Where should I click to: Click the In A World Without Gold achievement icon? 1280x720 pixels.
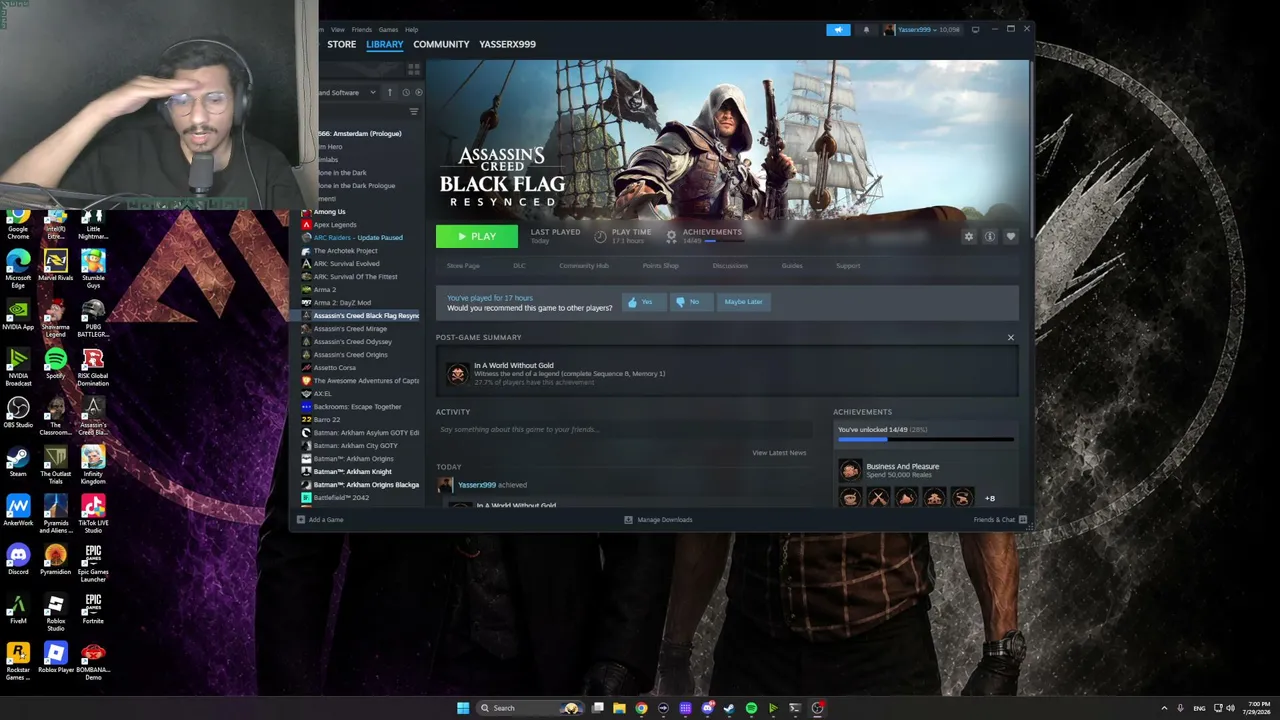pyautogui.click(x=457, y=372)
